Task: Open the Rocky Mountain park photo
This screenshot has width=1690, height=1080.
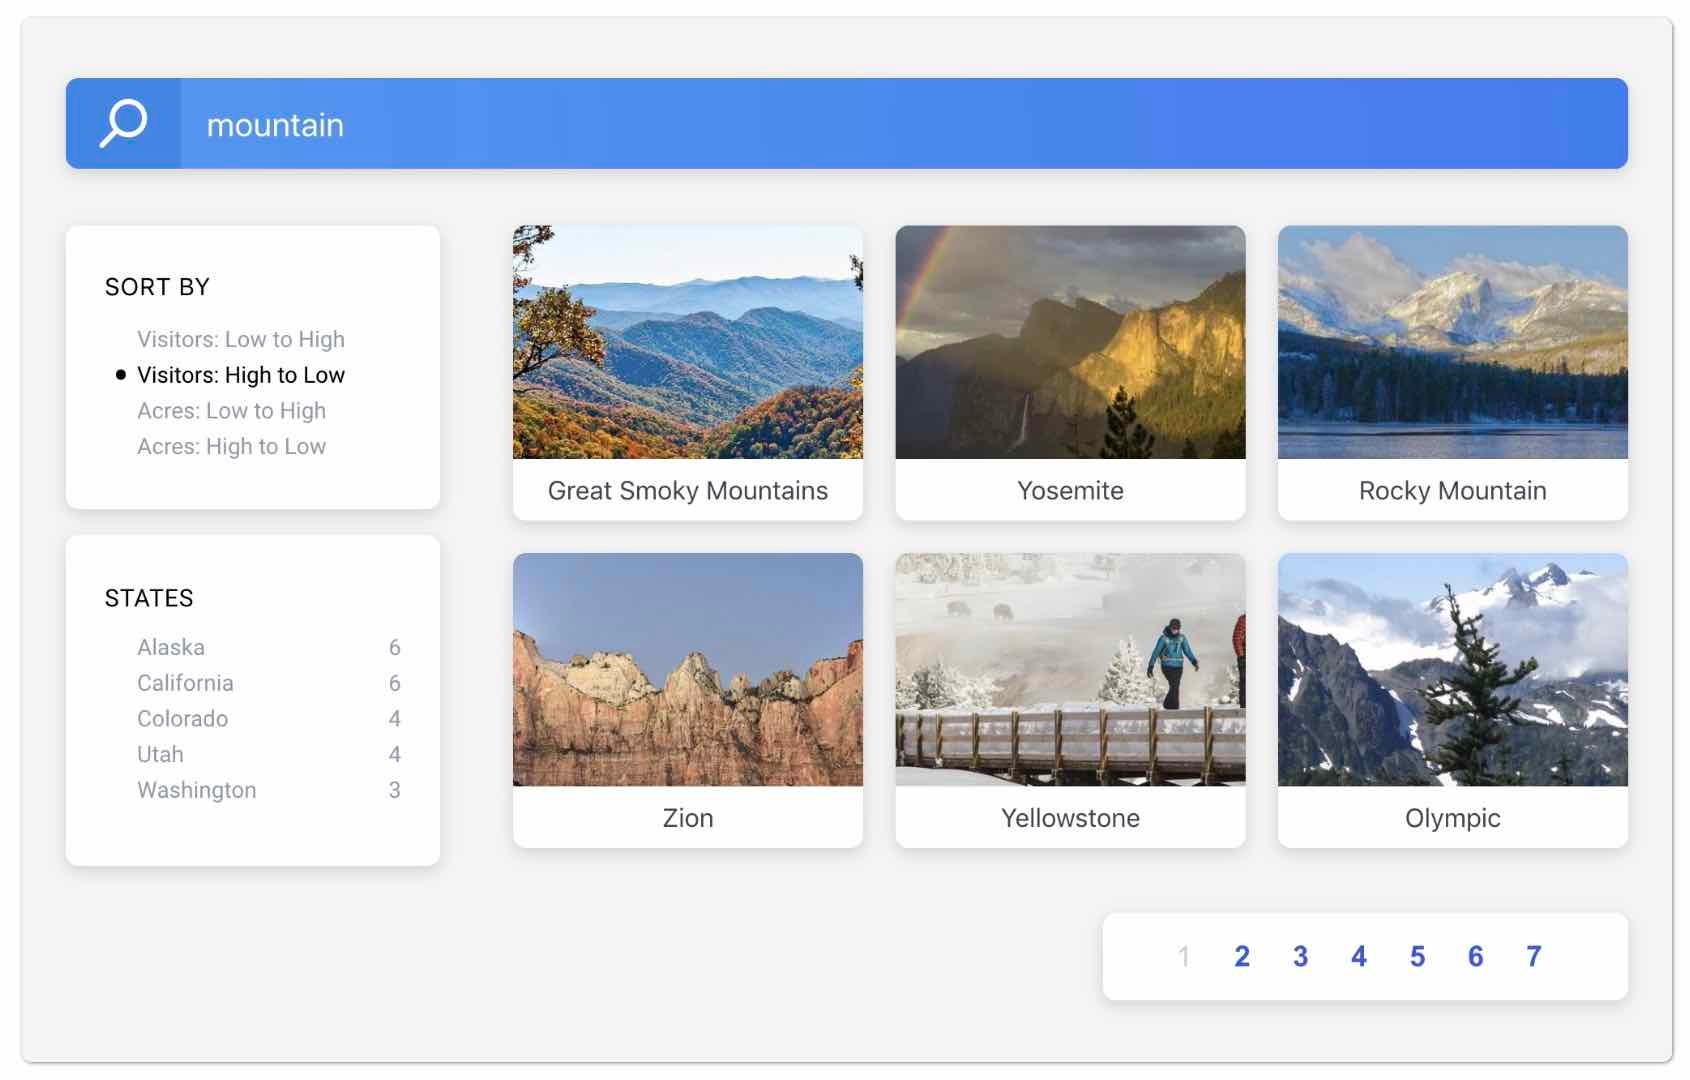Action: (1453, 342)
